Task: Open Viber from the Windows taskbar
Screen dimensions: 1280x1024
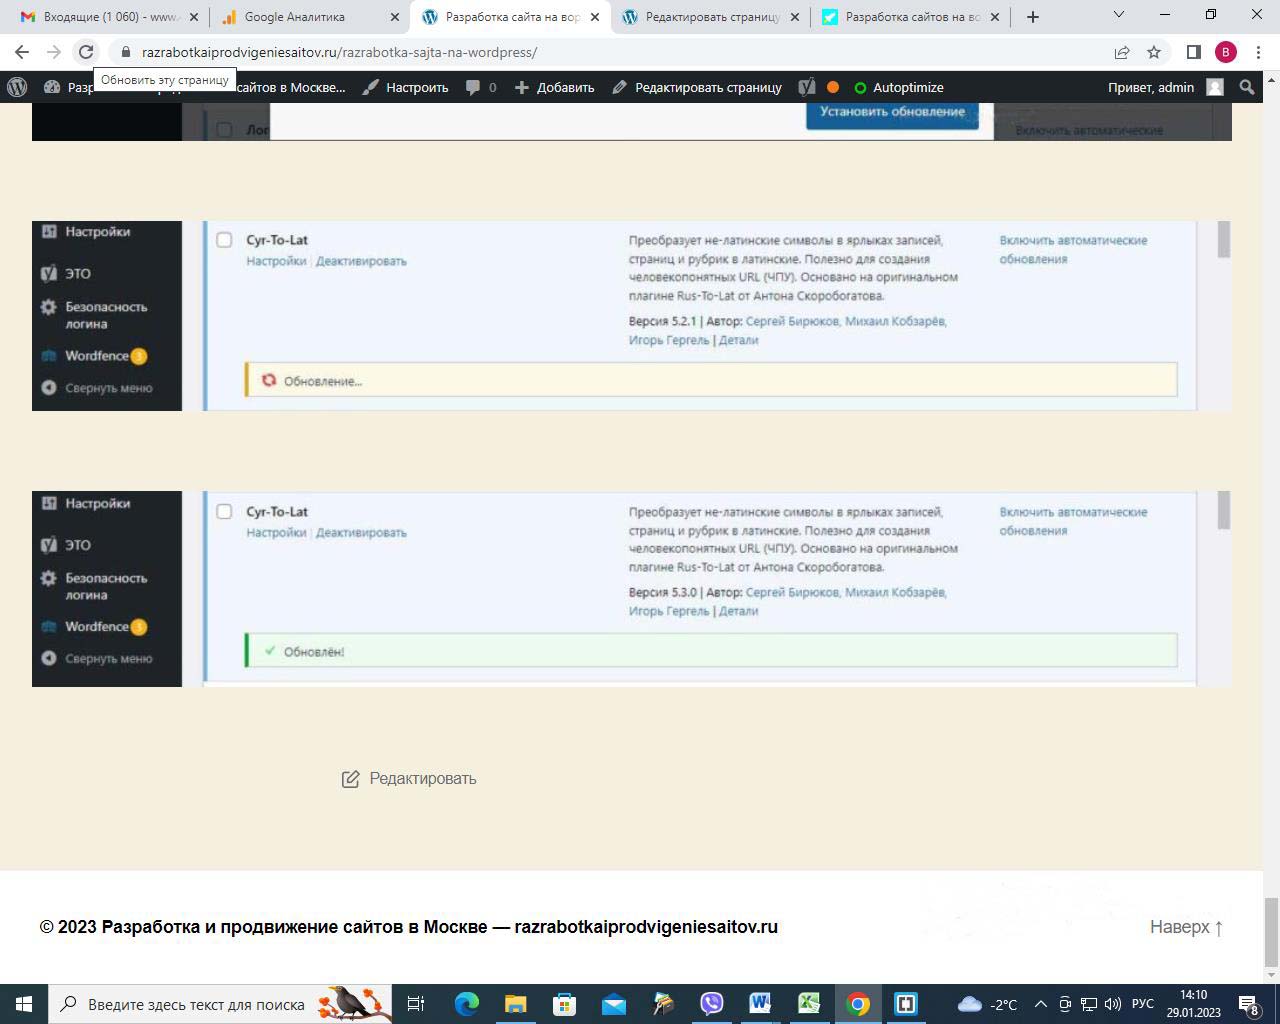Action: pos(711,1004)
